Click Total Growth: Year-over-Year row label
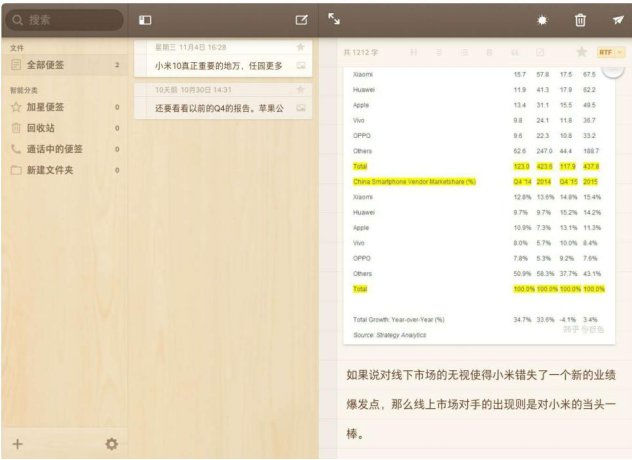The width and height of the screenshot is (632, 460). (399, 320)
